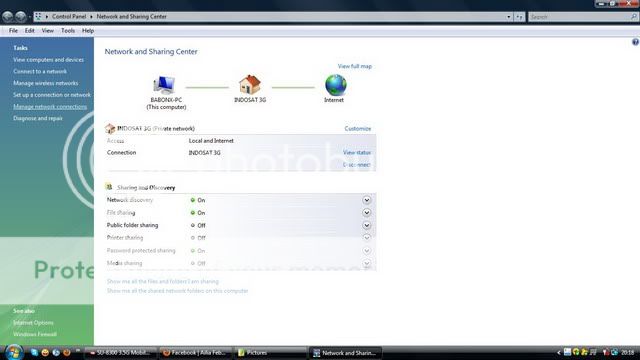Open the help question mark icon

pyautogui.click(x=635, y=42)
